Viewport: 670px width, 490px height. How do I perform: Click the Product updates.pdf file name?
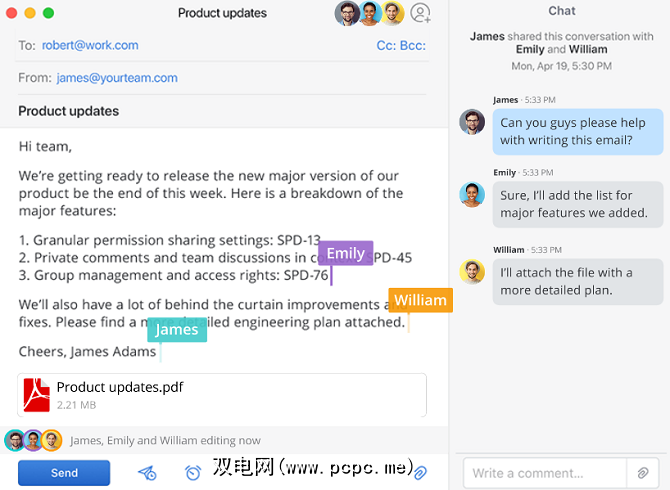pyautogui.click(x=120, y=387)
